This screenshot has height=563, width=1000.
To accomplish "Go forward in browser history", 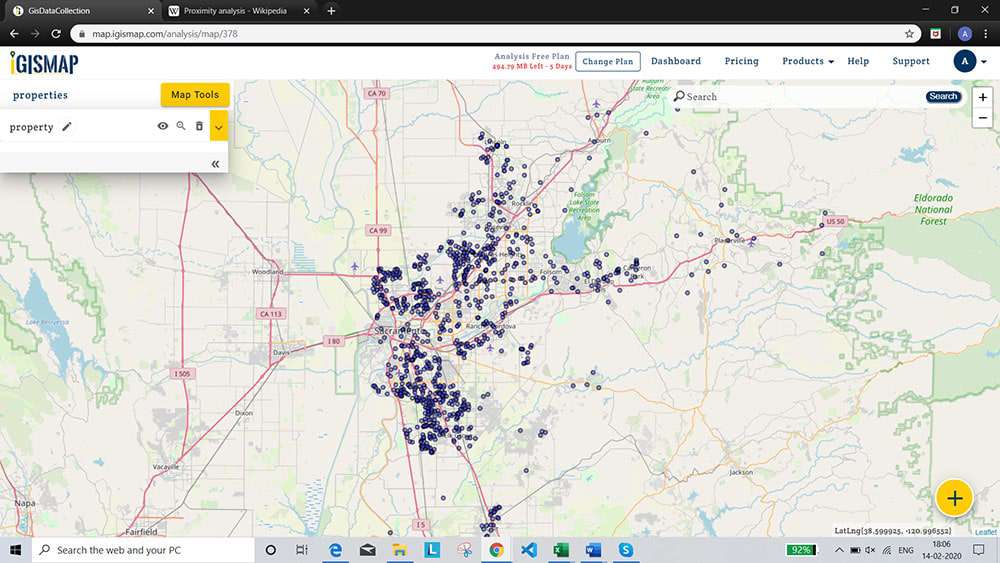I will pyautogui.click(x=35, y=34).
